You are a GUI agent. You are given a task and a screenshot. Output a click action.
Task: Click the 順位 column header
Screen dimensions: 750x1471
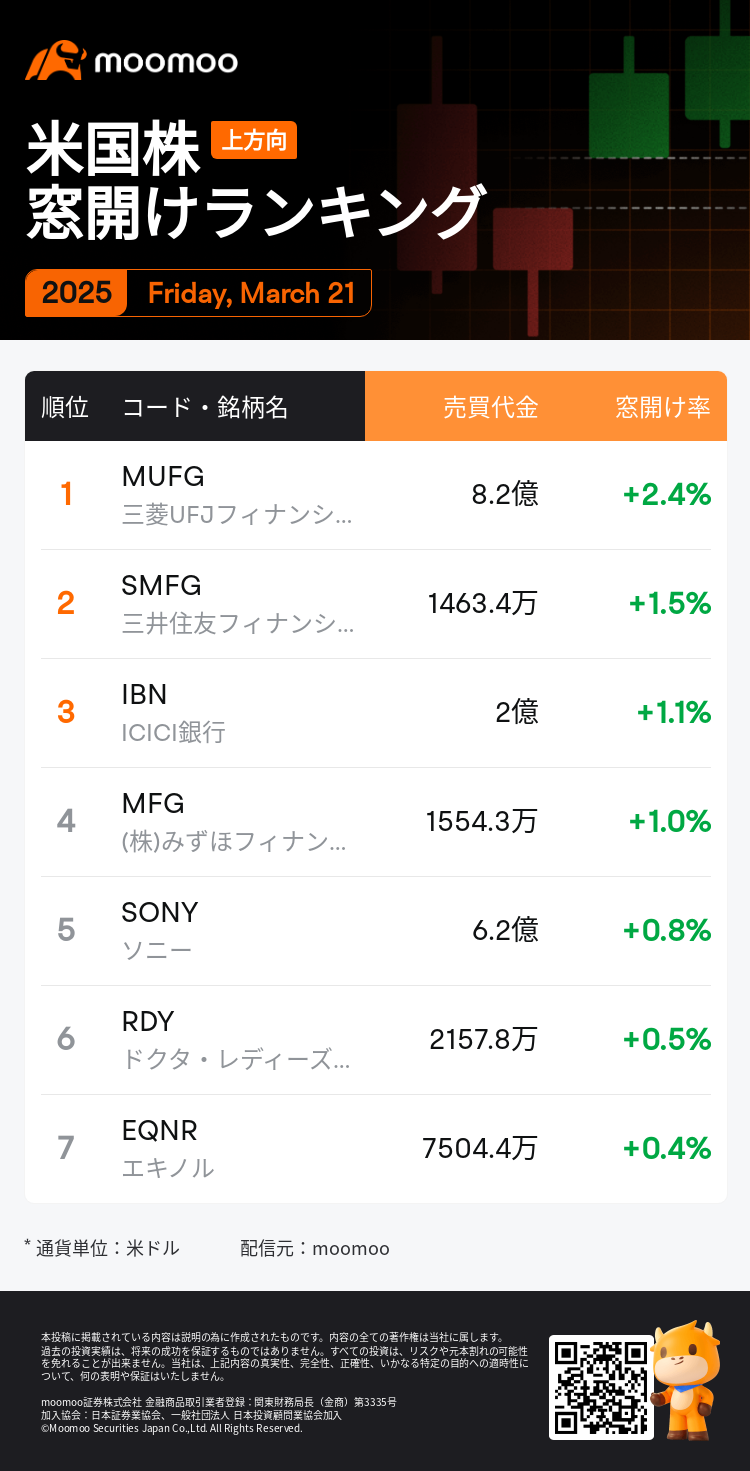pos(65,407)
